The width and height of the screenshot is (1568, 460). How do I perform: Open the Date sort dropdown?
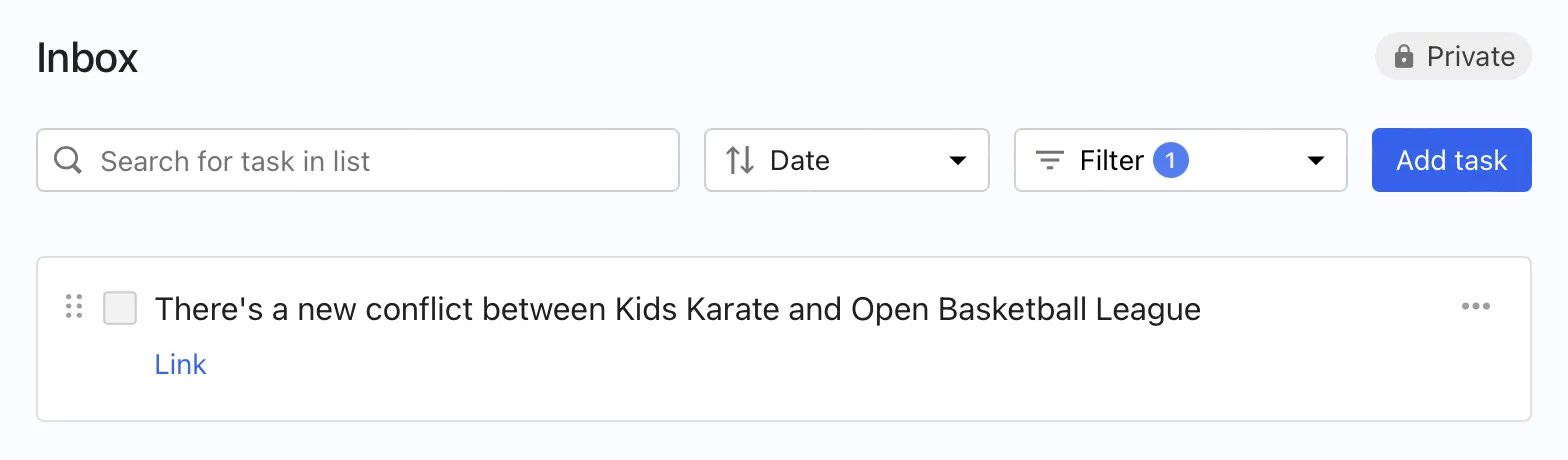pyautogui.click(x=846, y=160)
